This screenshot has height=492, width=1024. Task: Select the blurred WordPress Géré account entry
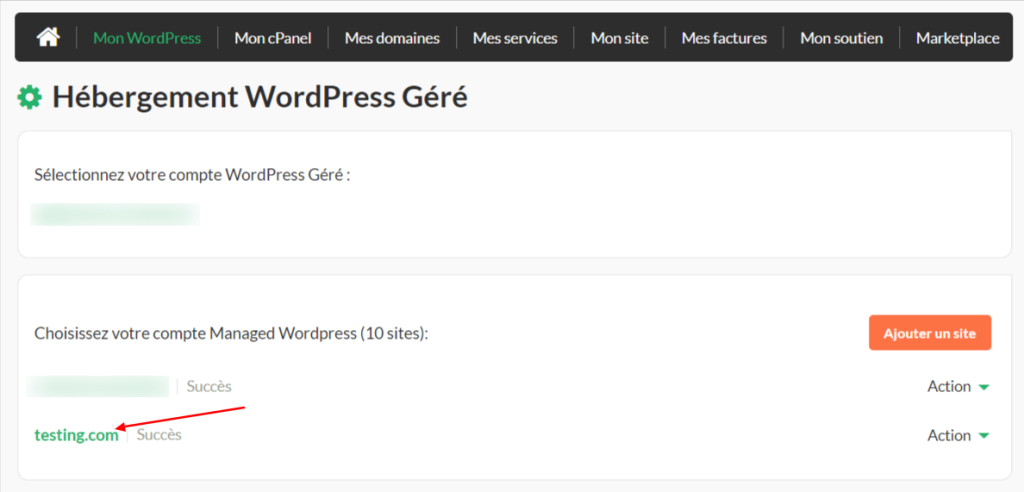pos(115,214)
